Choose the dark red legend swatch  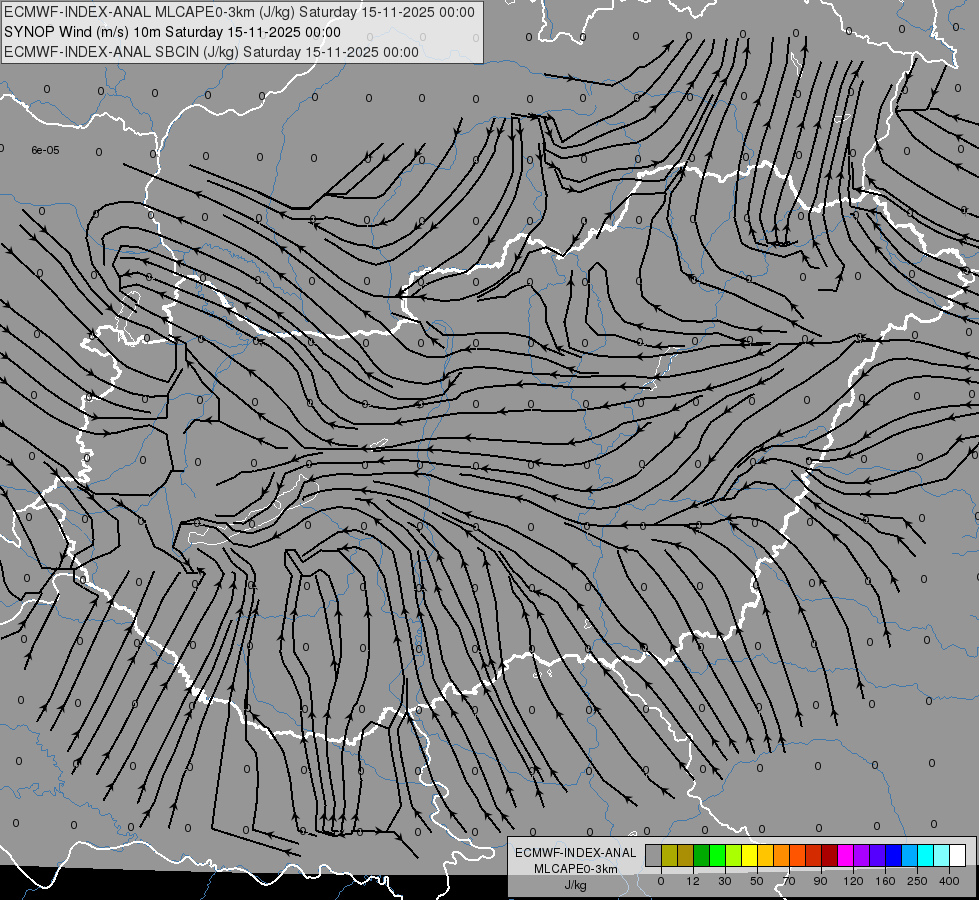(830, 855)
